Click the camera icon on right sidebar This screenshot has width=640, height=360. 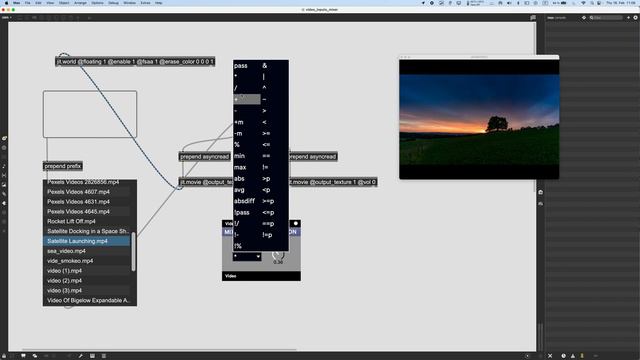(x=540, y=192)
